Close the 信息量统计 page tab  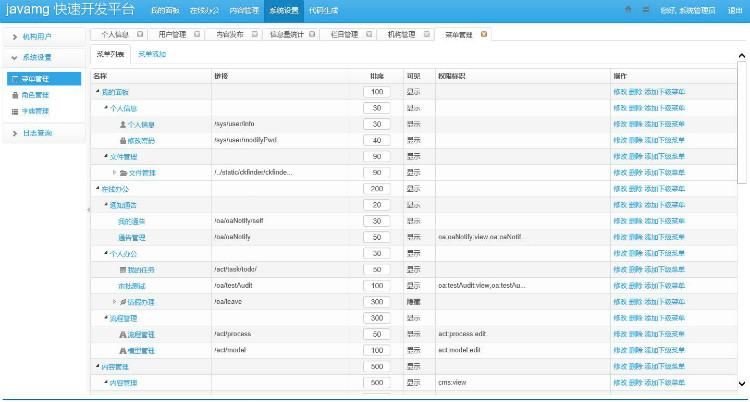[x=312, y=34]
